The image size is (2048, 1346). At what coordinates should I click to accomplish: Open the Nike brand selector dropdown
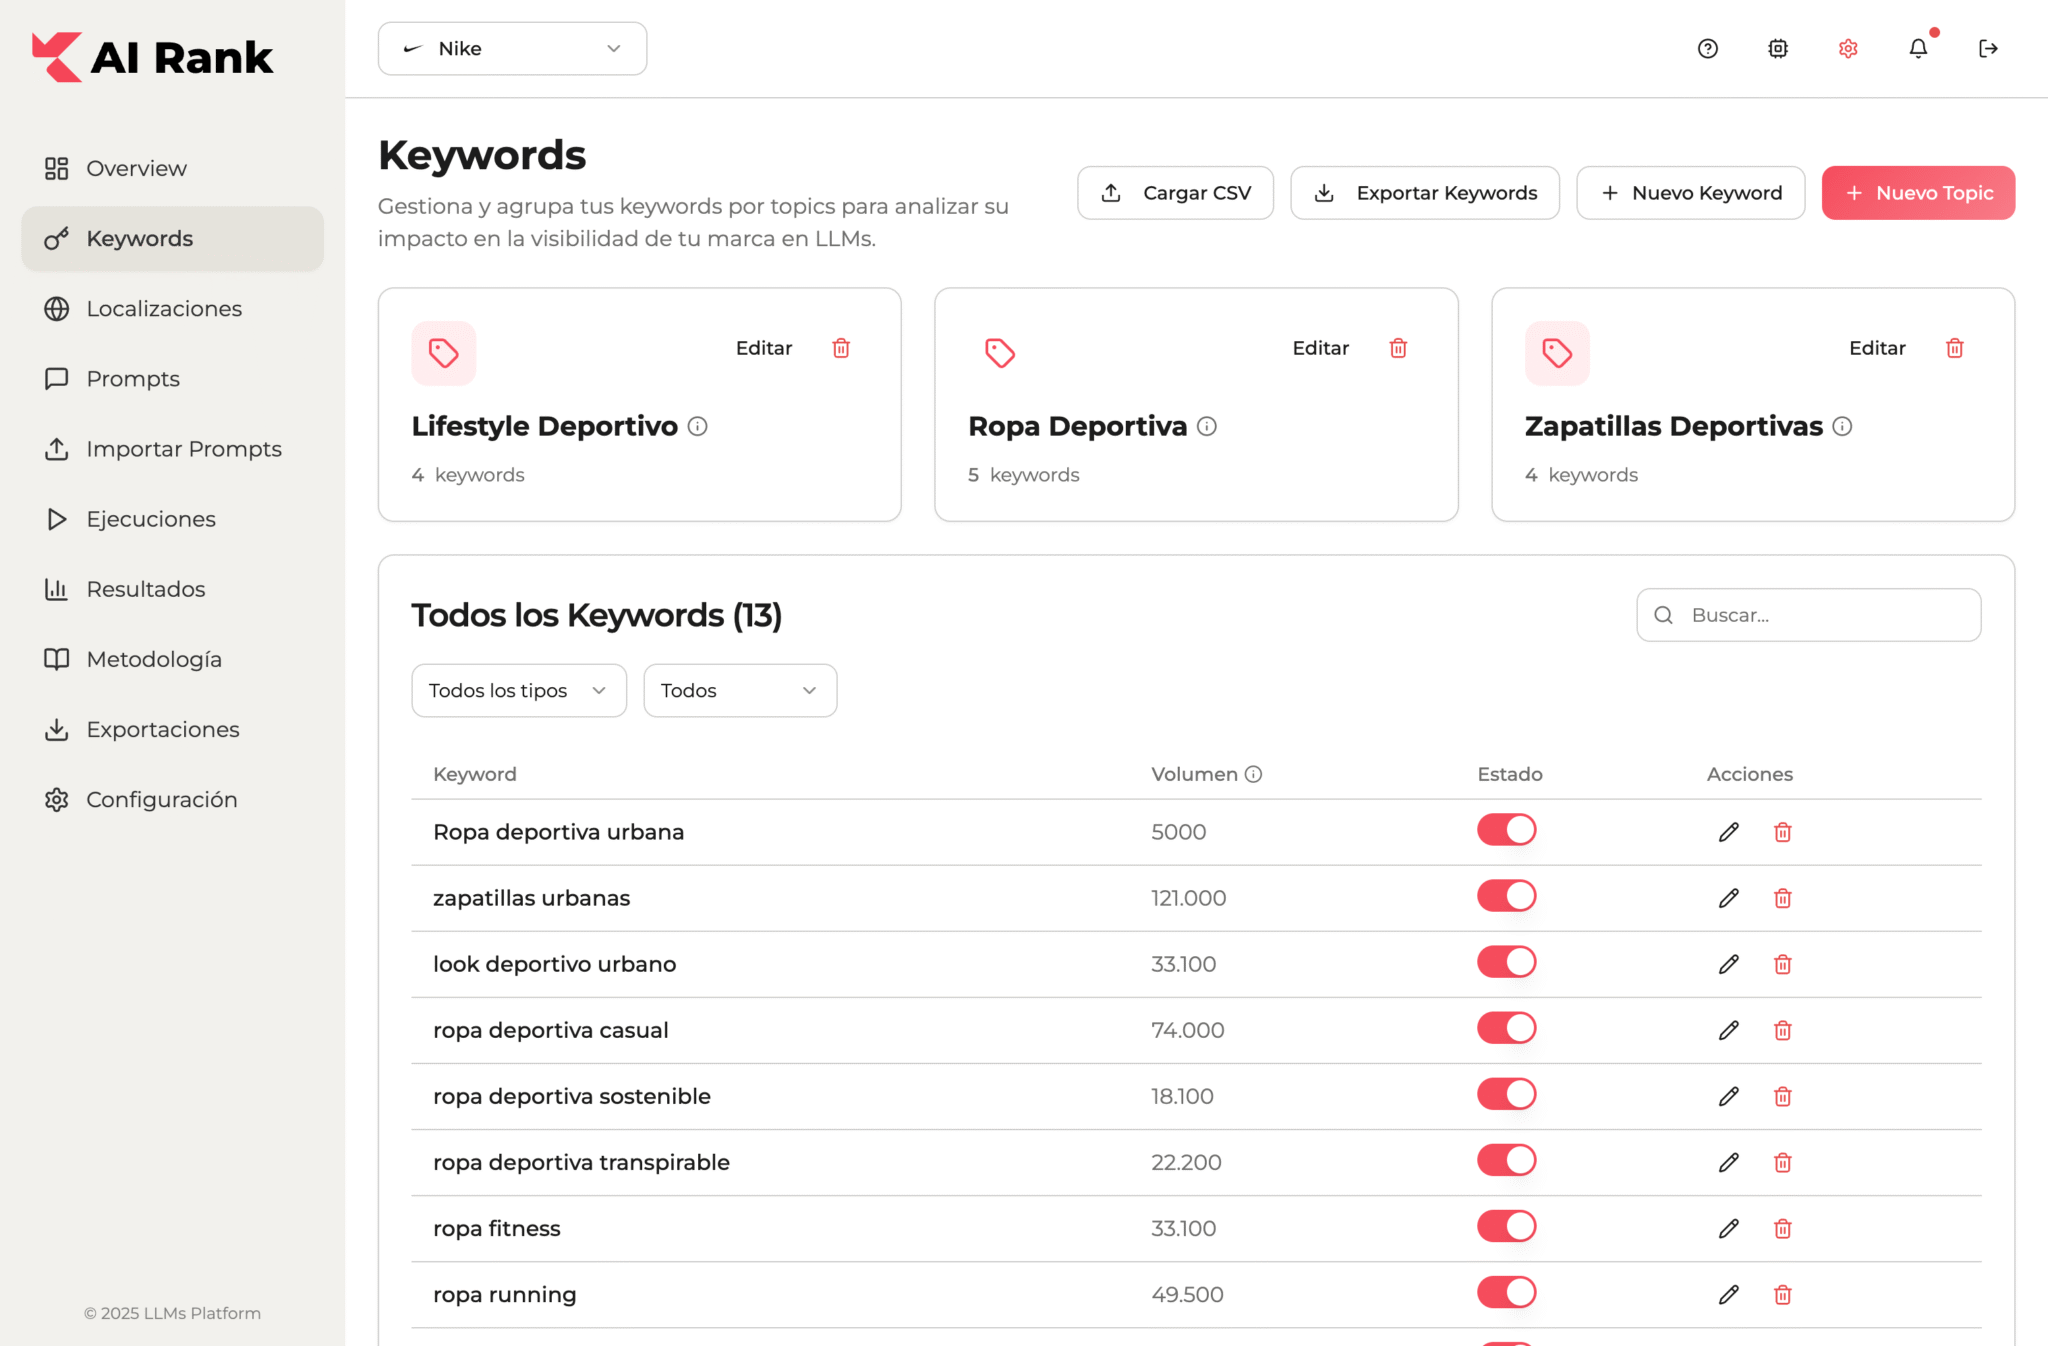[x=512, y=48]
